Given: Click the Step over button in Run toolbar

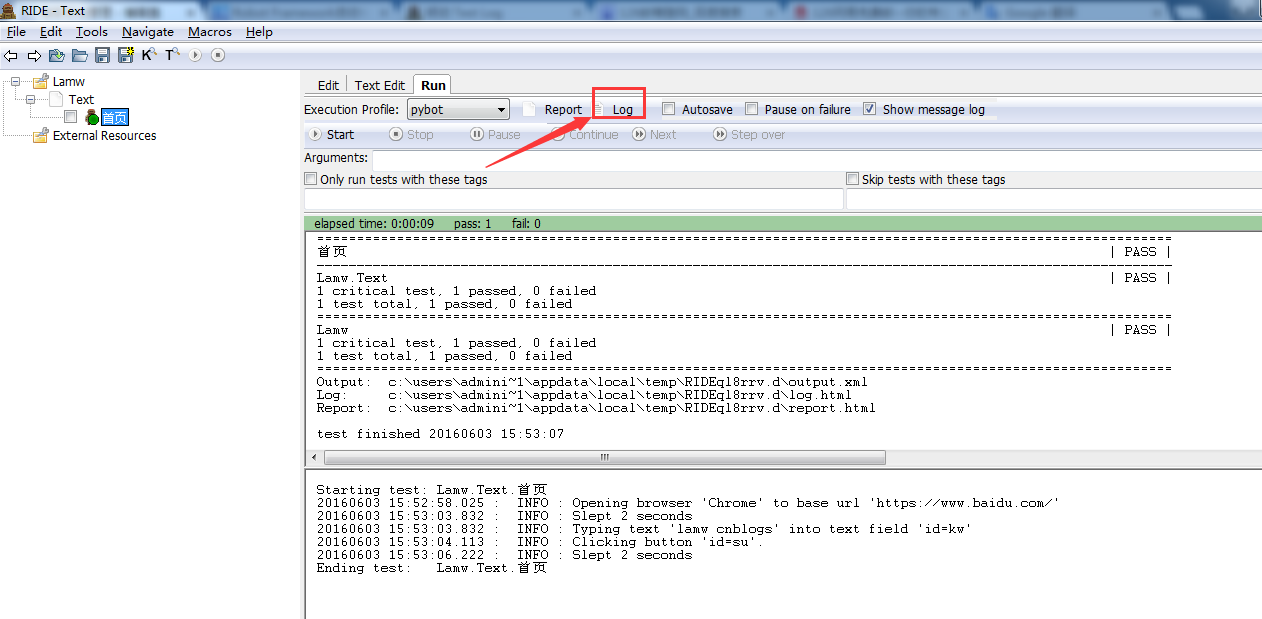Looking at the screenshot, I should pos(749,135).
